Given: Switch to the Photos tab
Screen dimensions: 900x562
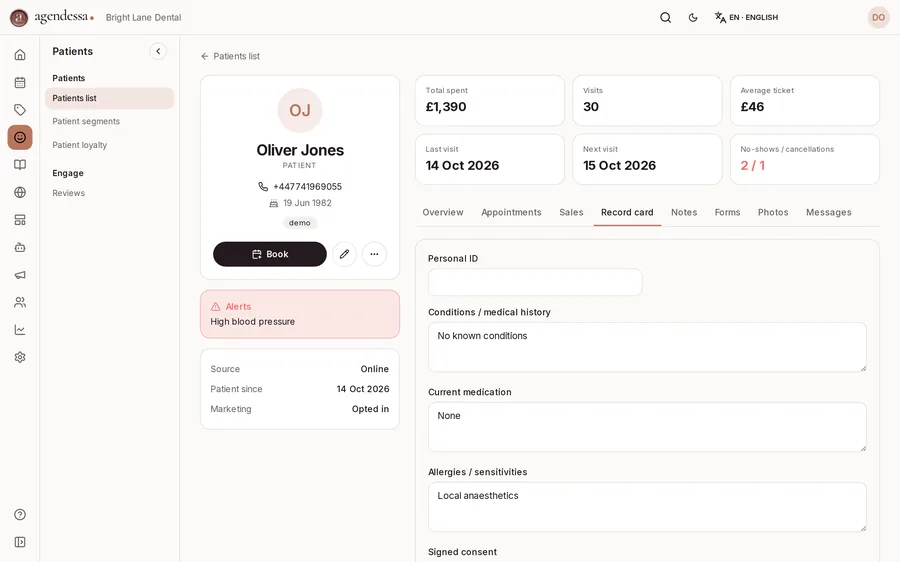Looking at the screenshot, I should (x=773, y=212).
